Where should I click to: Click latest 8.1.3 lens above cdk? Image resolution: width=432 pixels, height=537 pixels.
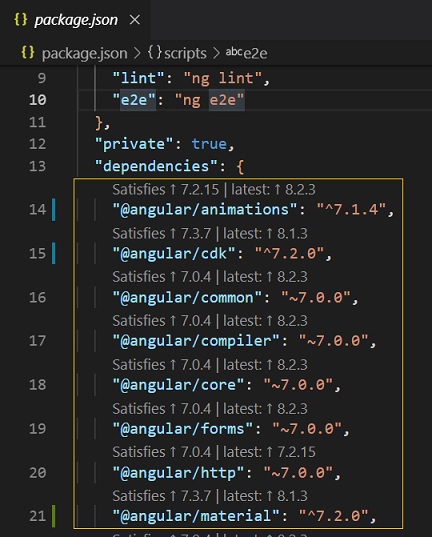tap(265, 234)
